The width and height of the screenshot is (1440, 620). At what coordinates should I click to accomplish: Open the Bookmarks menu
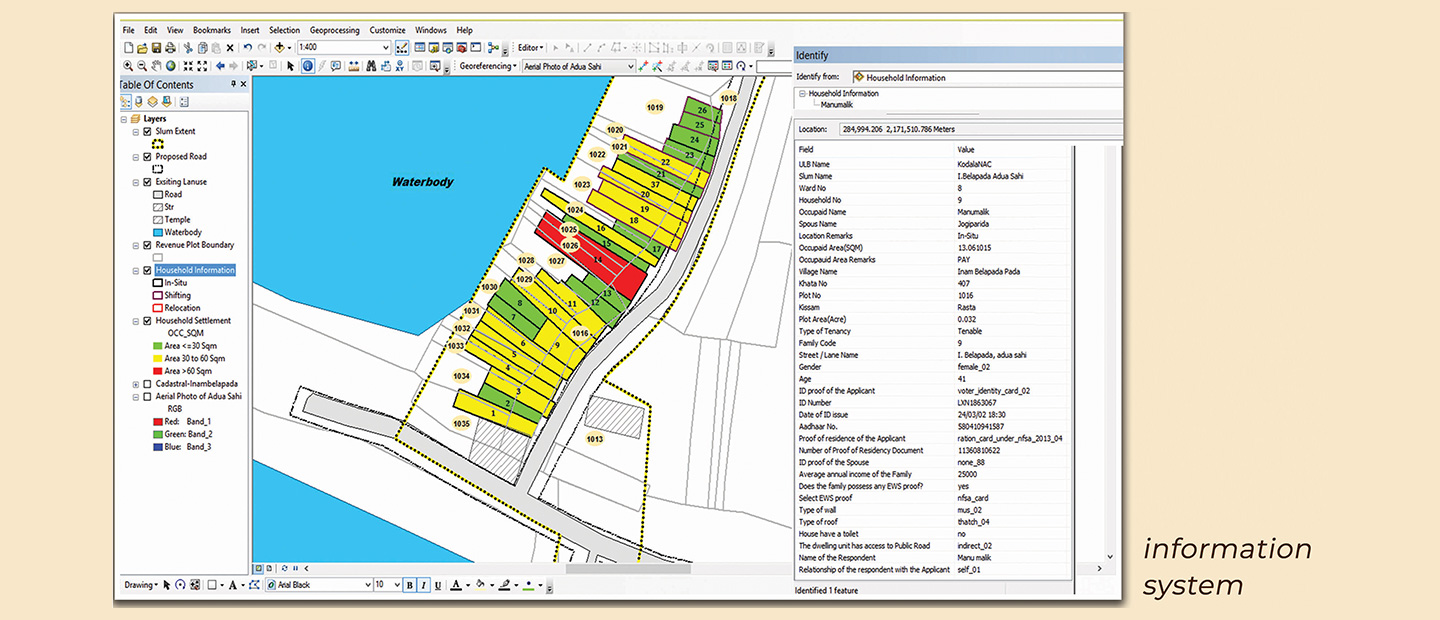(212, 31)
